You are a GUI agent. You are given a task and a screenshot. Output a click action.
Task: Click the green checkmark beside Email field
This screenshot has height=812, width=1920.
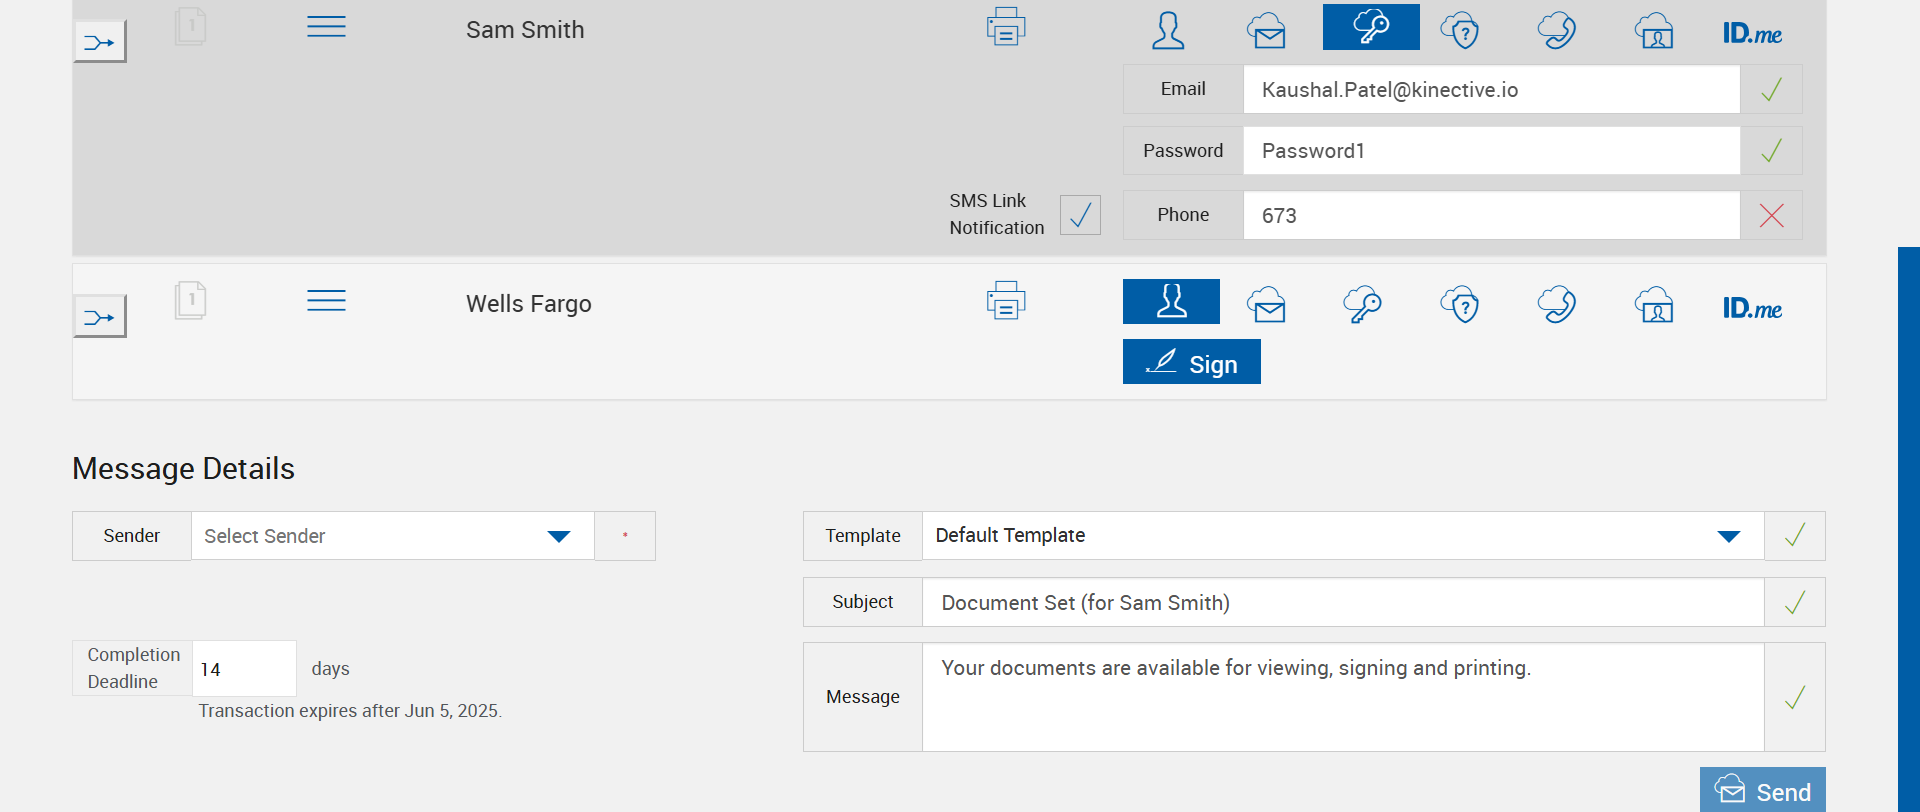(1771, 90)
